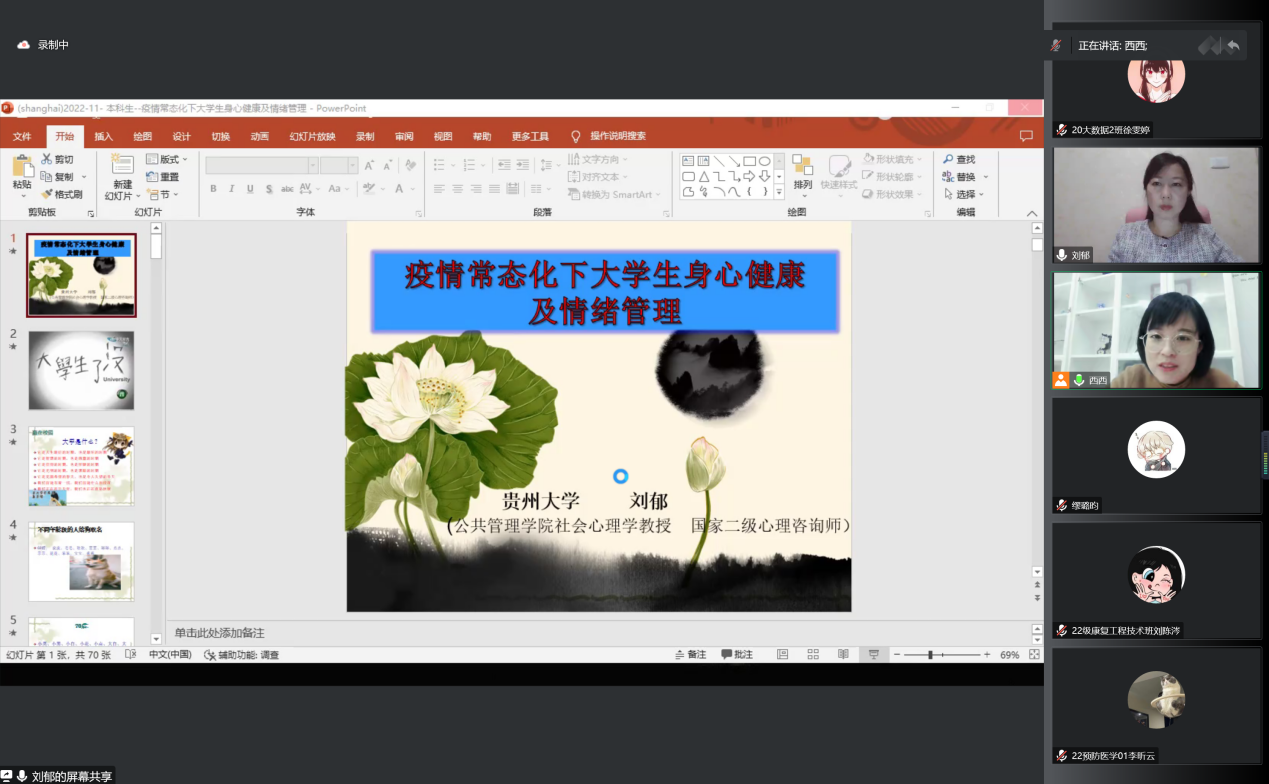Select the 格式刷 Format Painter tool
The height and width of the screenshot is (784, 1269).
click(47, 194)
